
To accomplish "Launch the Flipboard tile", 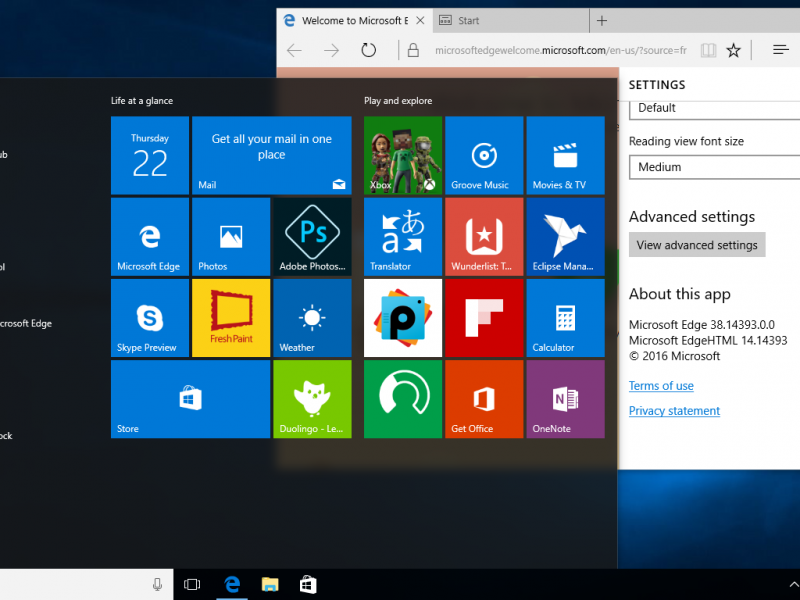I will point(484,318).
